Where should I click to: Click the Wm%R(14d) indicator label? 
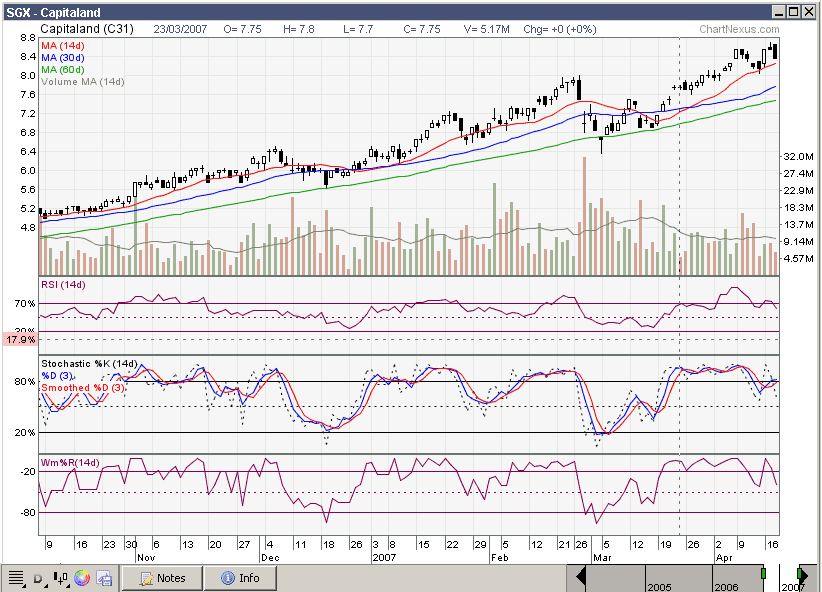(x=70, y=463)
